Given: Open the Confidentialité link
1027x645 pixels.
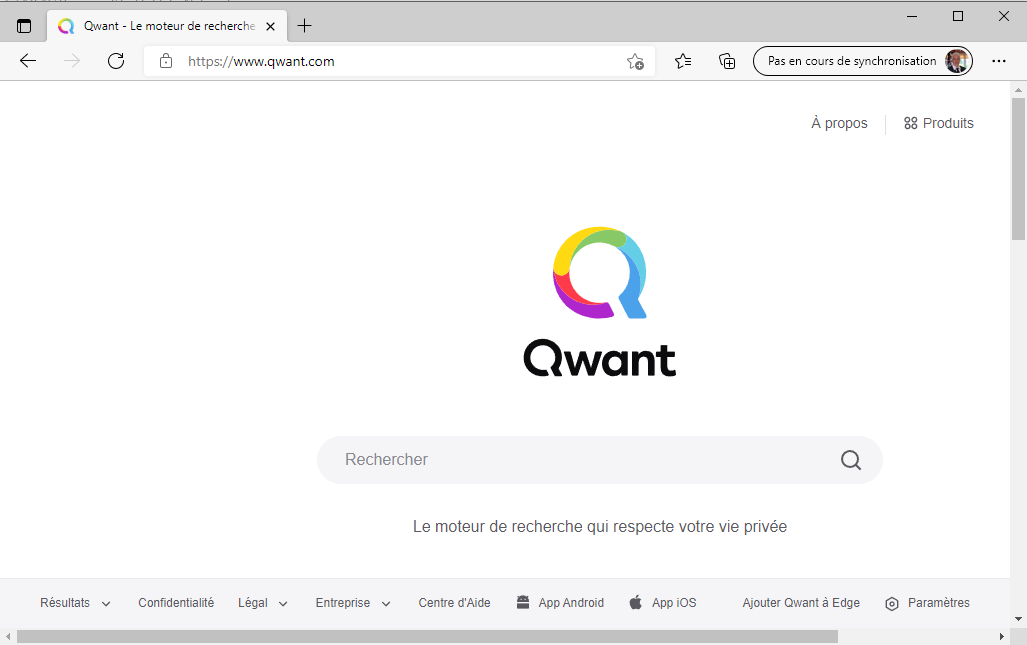Looking at the screenshot, I should pyautogui.click(x=176, y=602).
